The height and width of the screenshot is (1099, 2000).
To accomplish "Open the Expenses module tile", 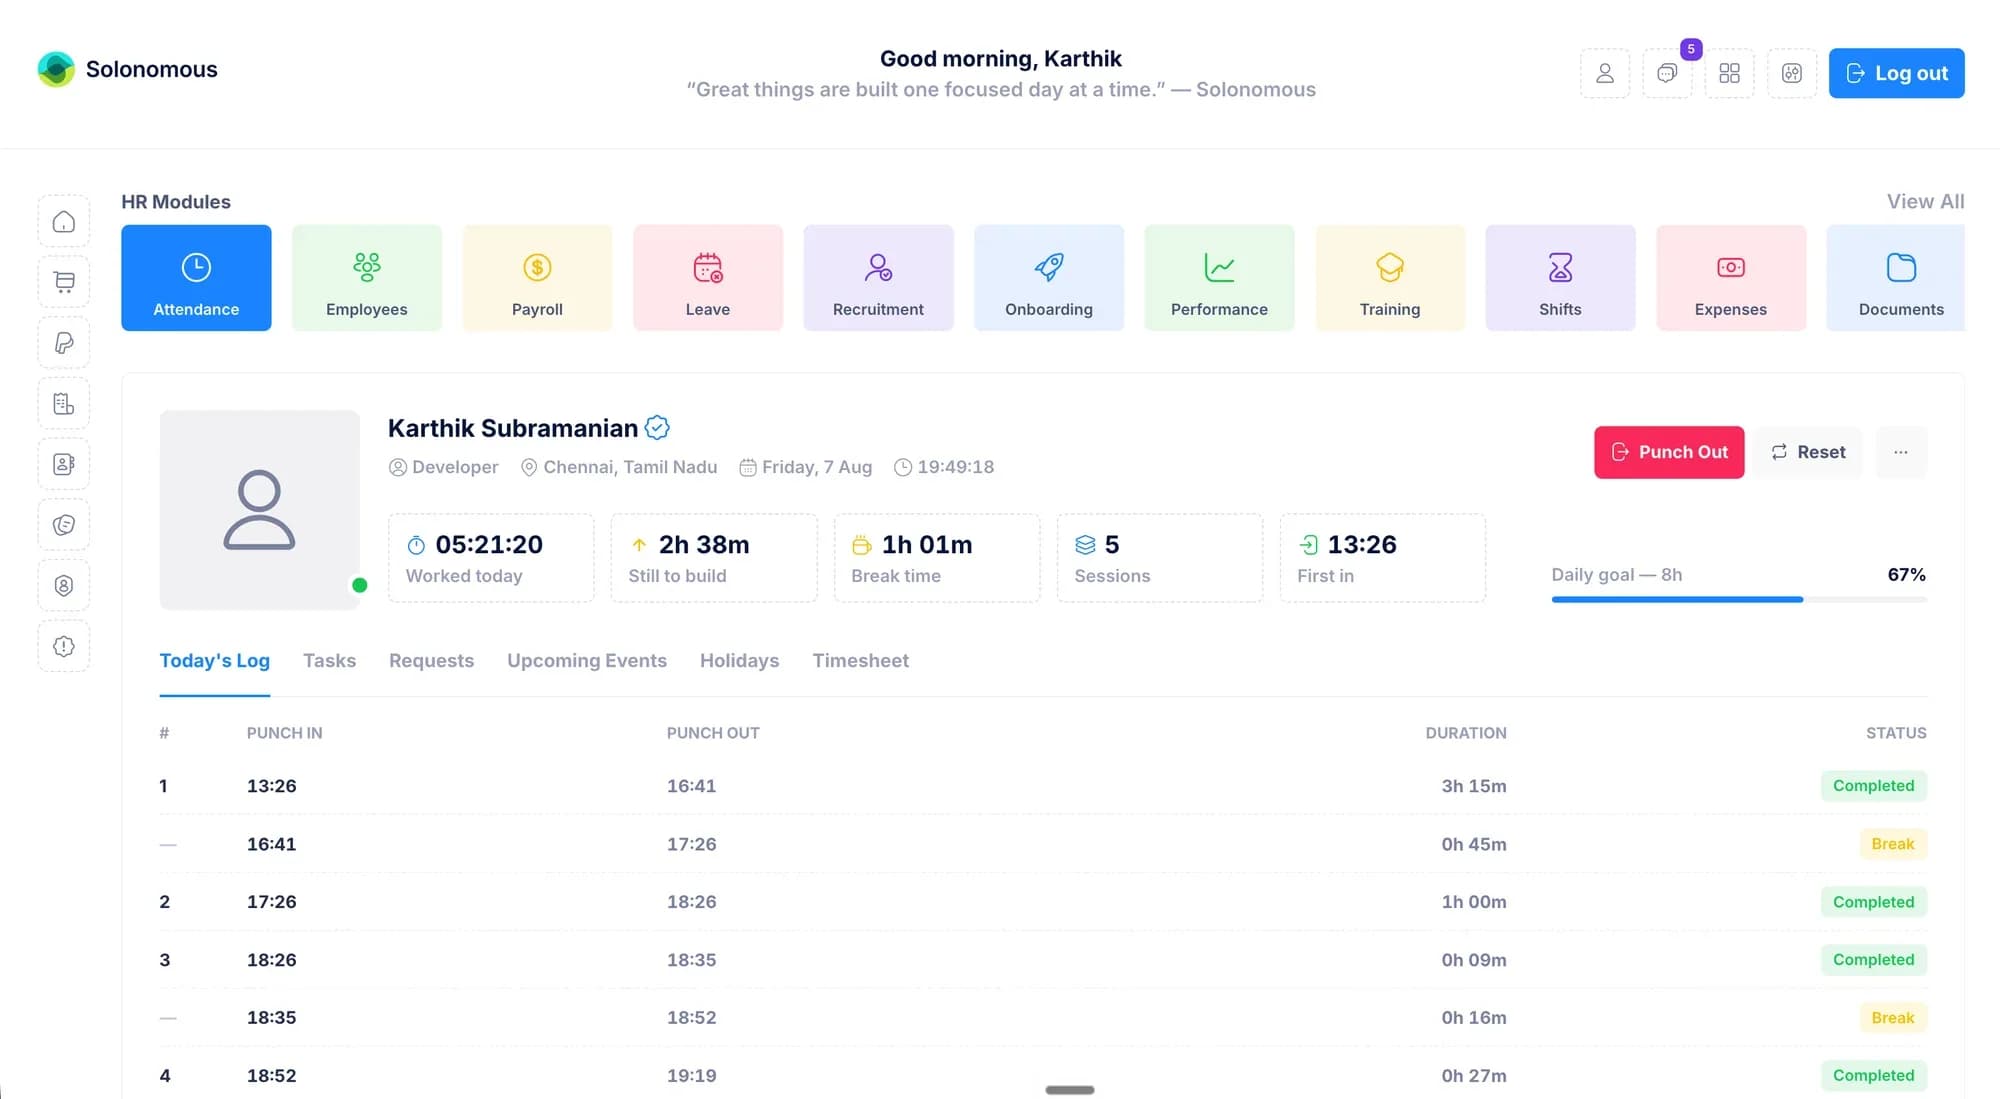I will pyautogui.click(x=1731, y=278).
